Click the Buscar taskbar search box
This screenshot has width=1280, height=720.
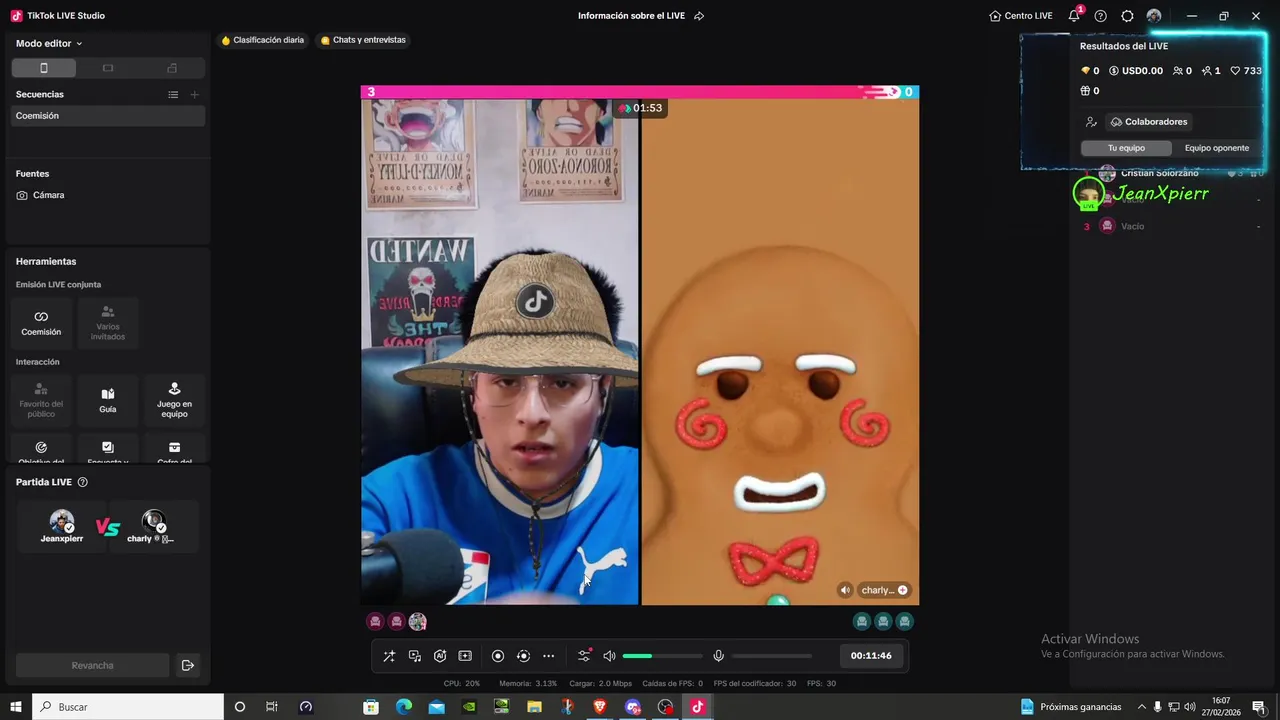128,707
